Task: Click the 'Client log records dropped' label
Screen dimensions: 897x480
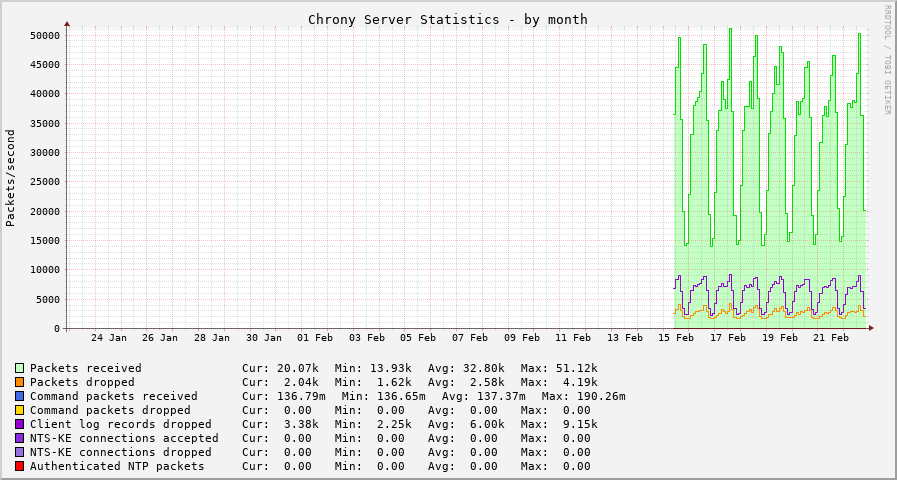Action: click(x=121, y=424)
